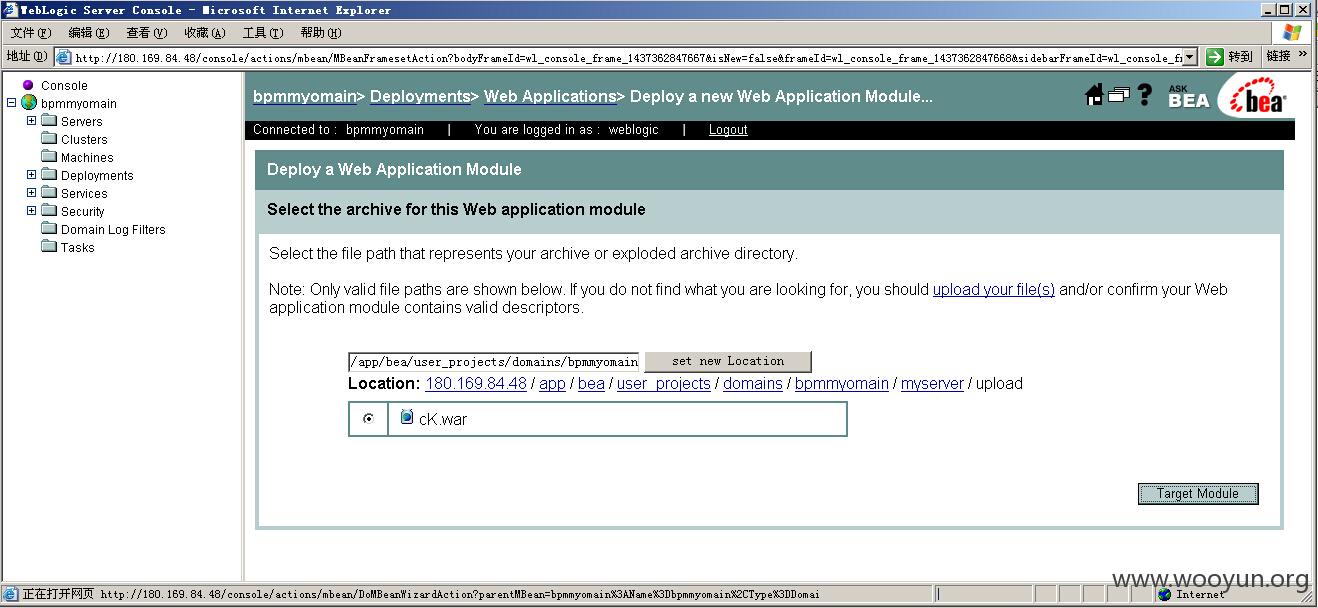This screenshot has width=1318, height=608.
Task: Click the Windows flag logo
Action: (x=1292, y=33)
